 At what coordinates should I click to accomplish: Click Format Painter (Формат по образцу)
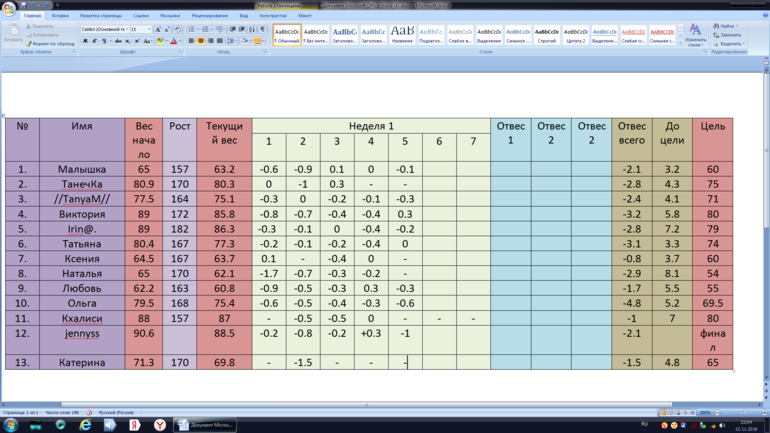click(50, 44)
